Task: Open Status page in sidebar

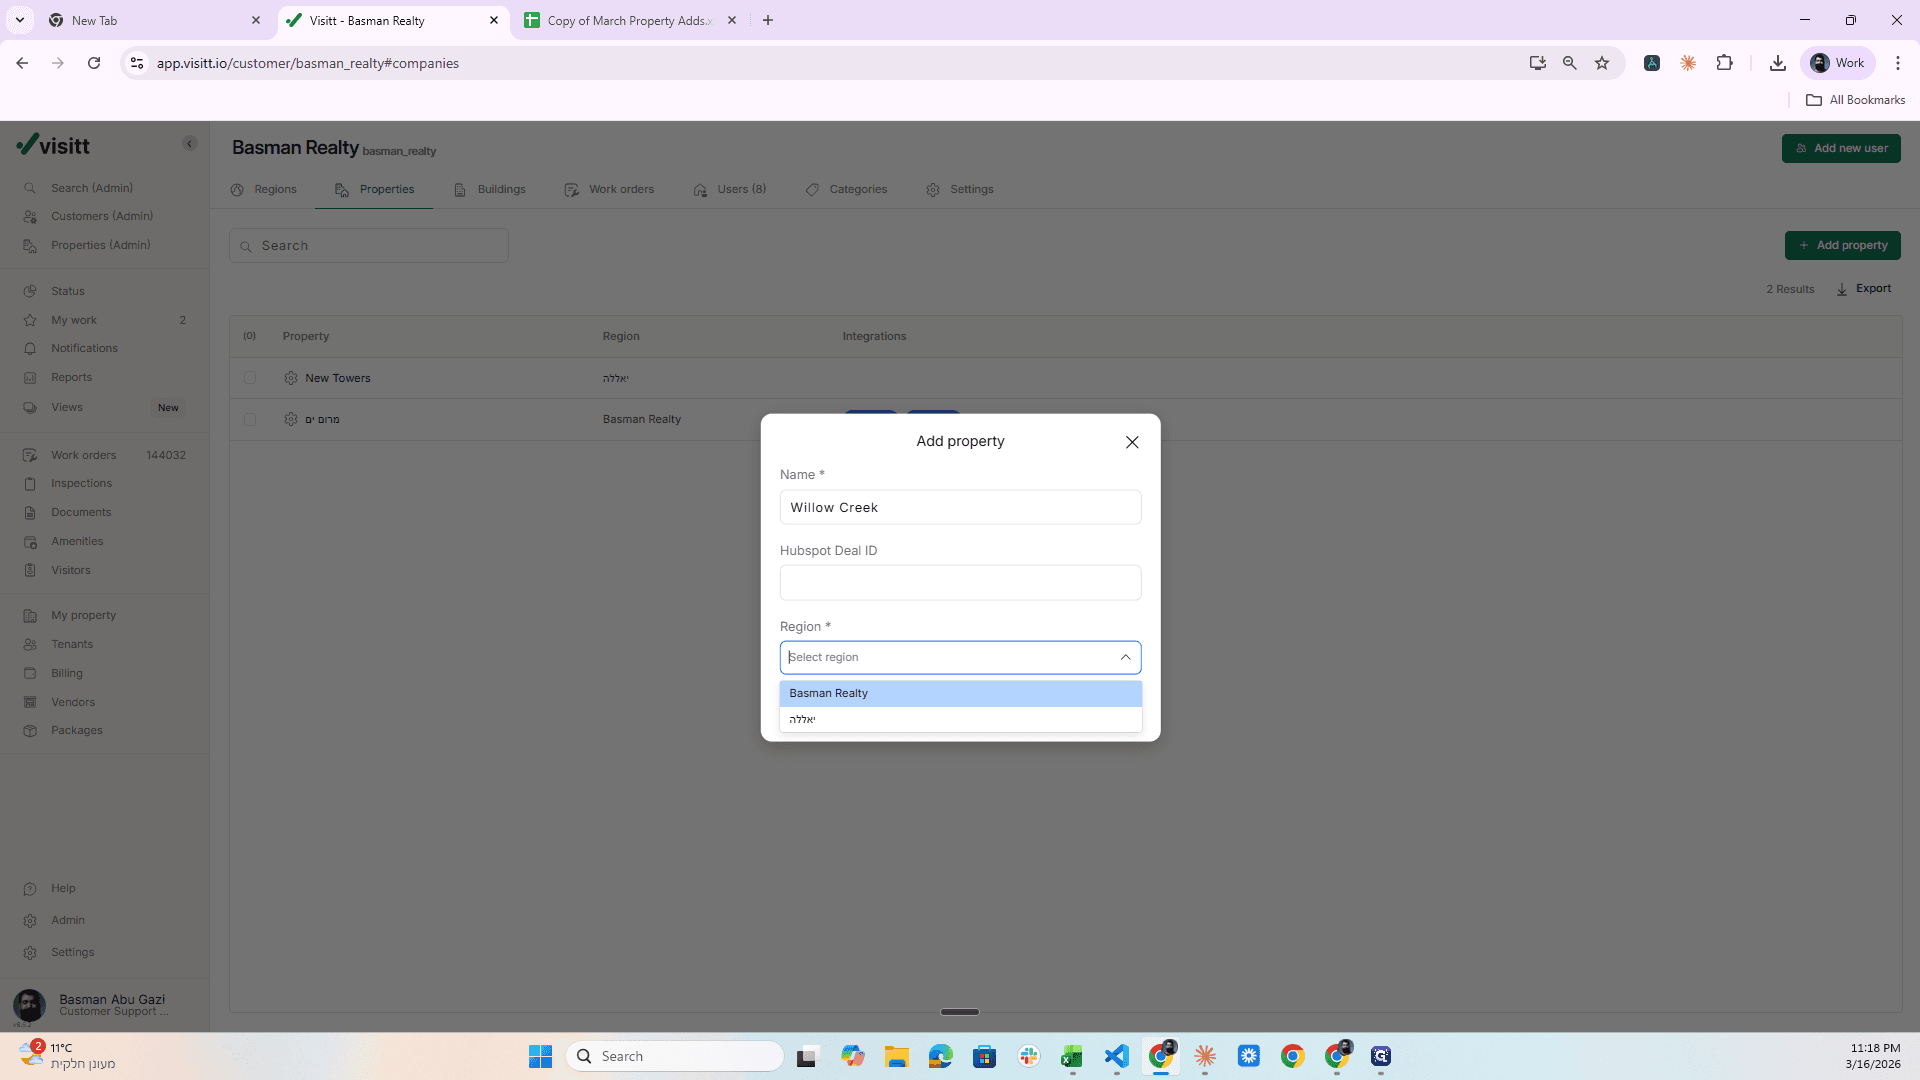Action: coord(68,291)
